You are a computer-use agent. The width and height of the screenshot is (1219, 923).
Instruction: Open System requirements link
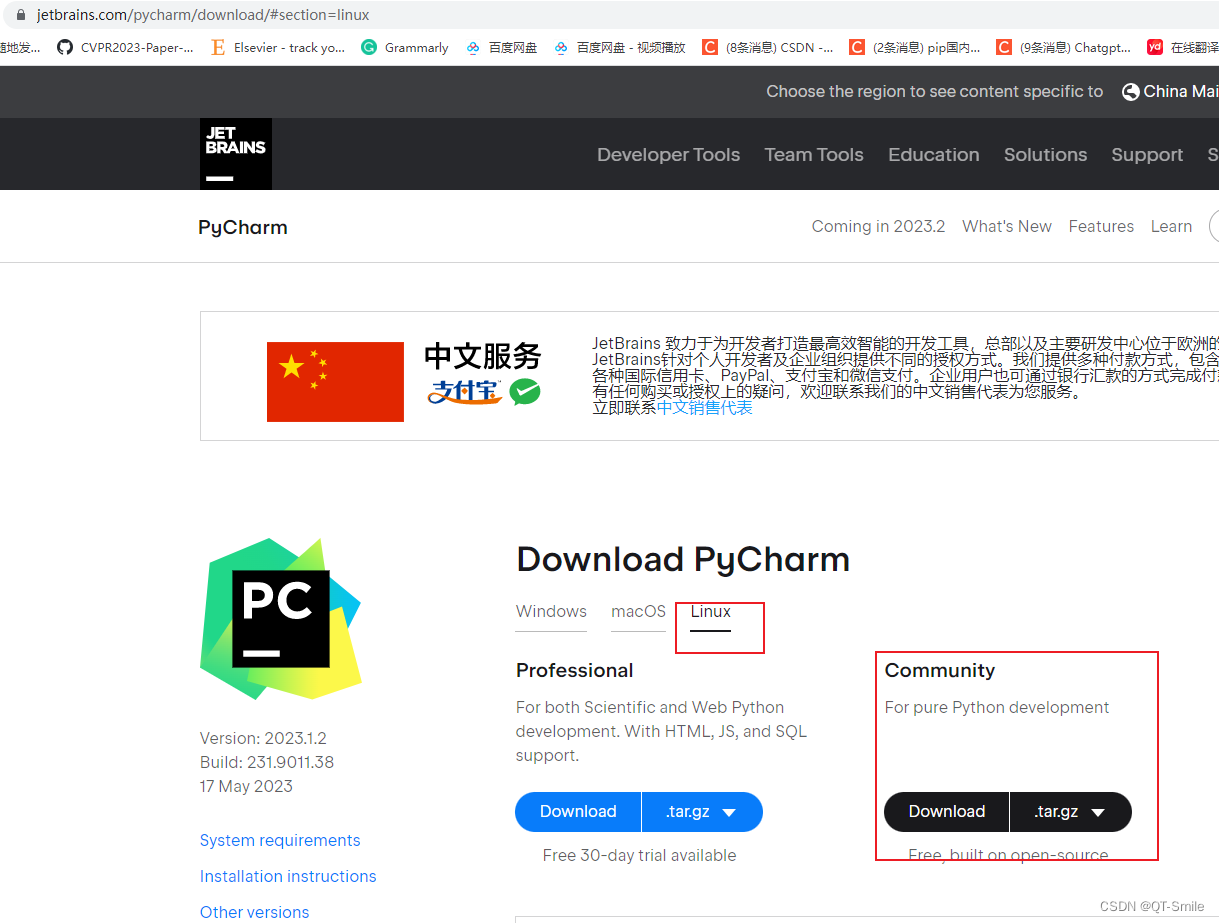click(280, 840)
